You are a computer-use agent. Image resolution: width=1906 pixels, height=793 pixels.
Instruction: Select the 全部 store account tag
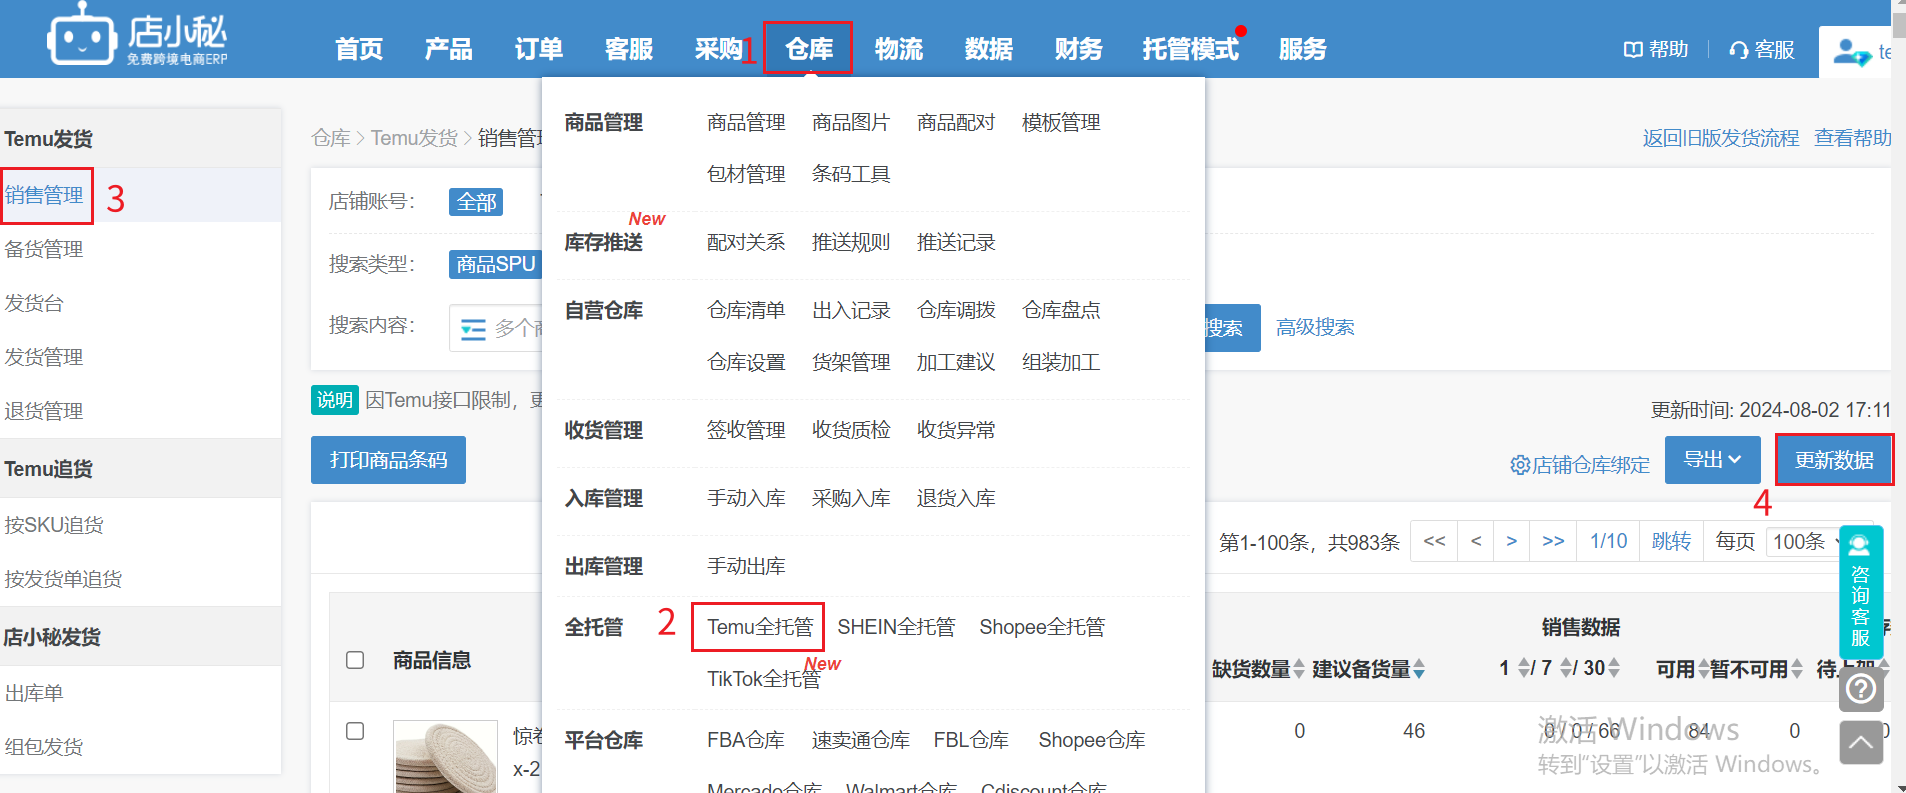(x=476, y=202)
